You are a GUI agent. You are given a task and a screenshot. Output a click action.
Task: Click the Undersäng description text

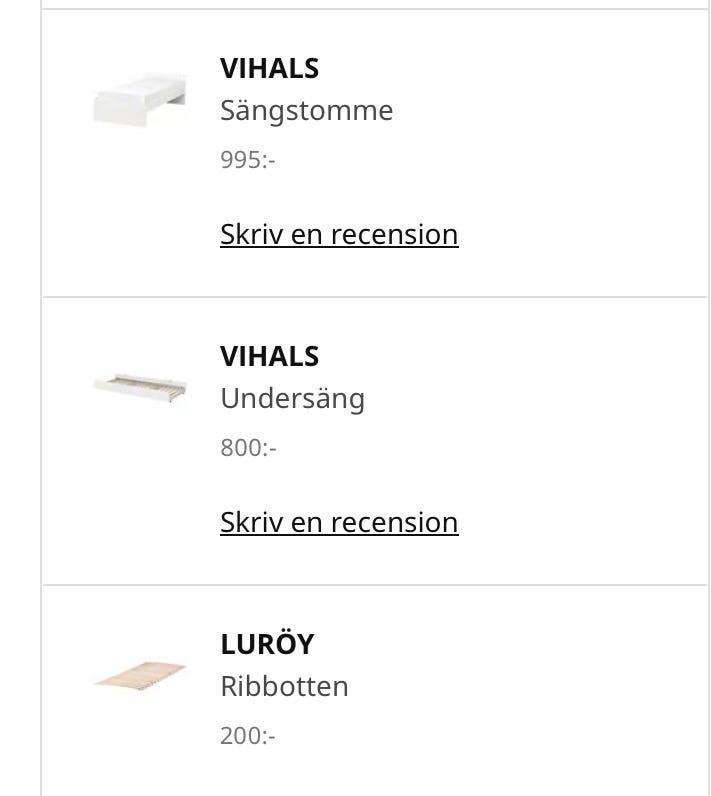point(292,398)
